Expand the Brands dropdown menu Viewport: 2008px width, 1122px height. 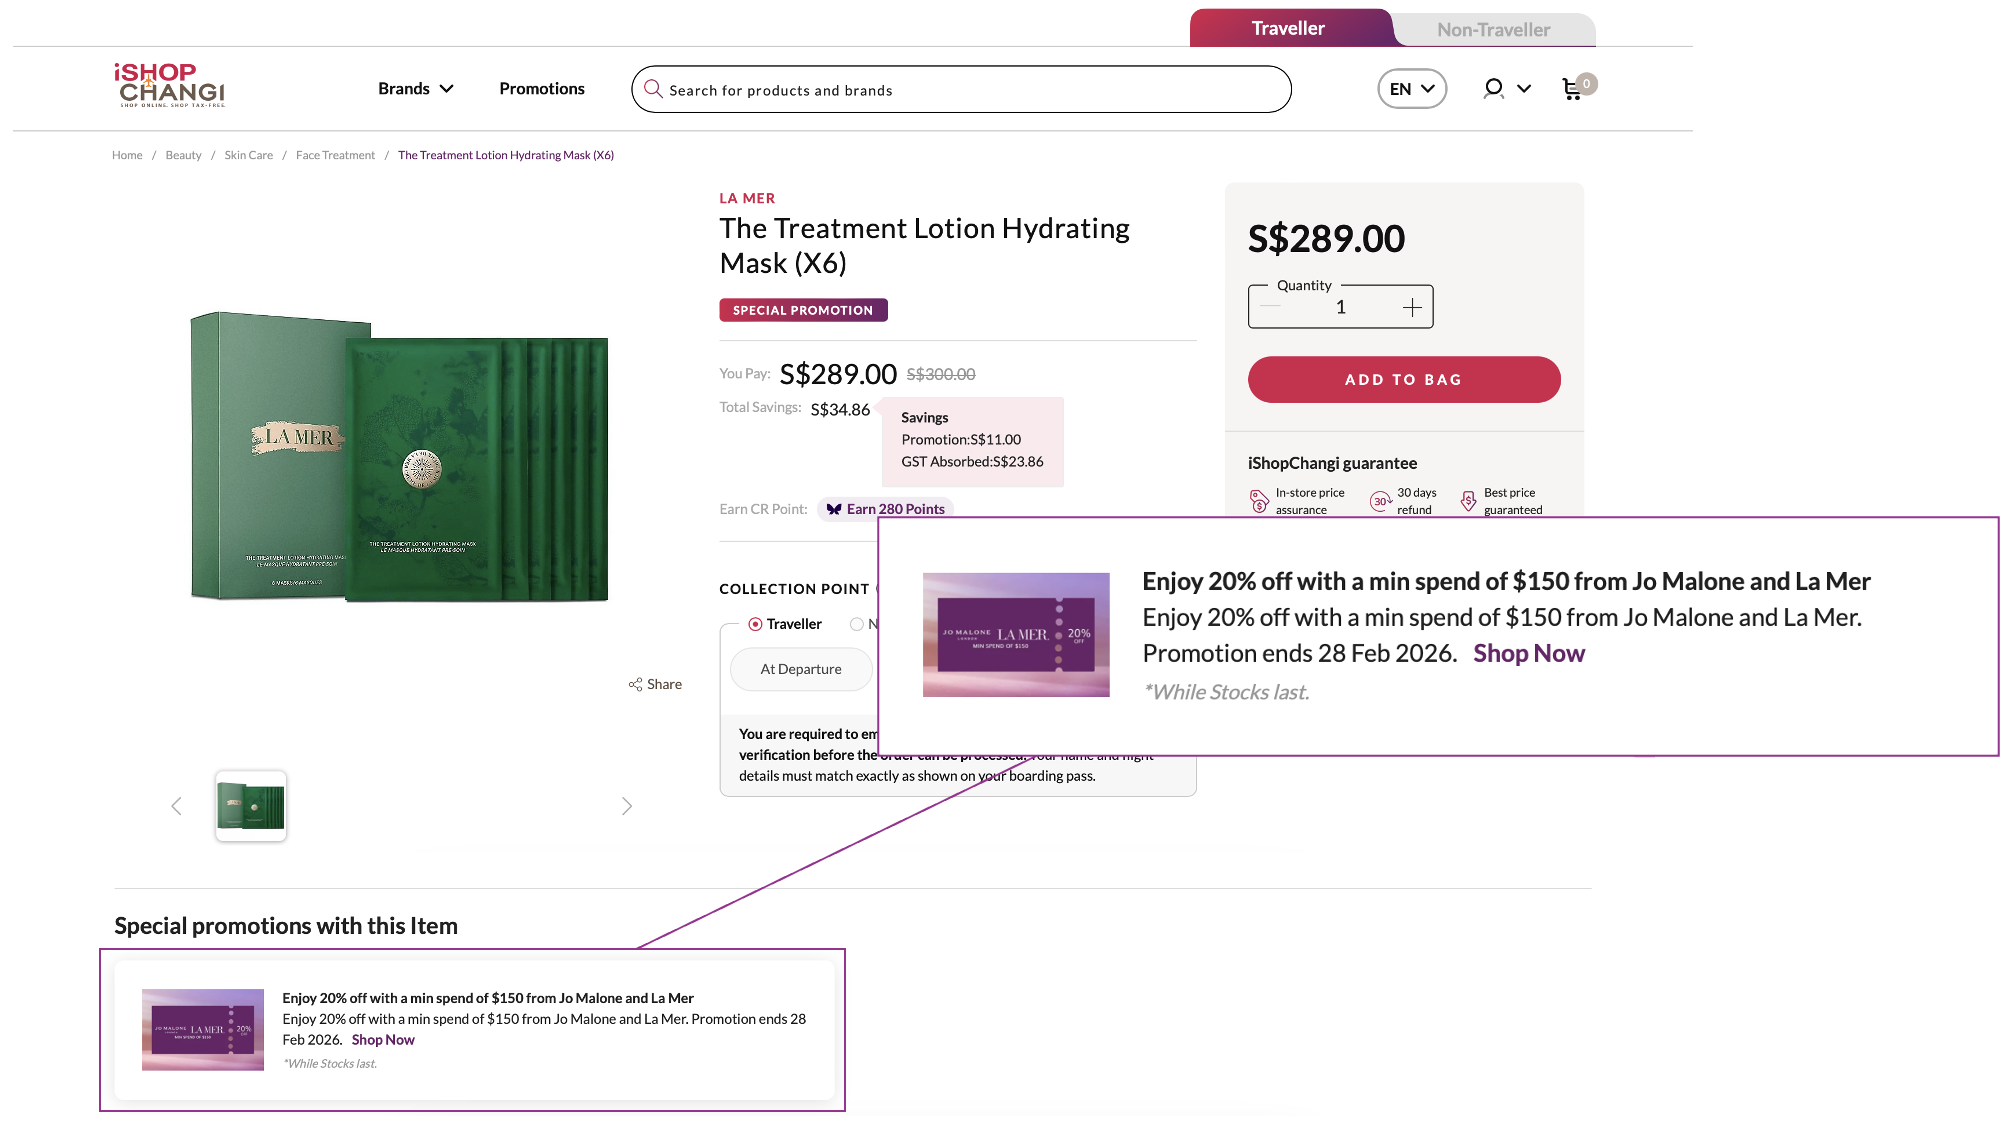[415, 89]
